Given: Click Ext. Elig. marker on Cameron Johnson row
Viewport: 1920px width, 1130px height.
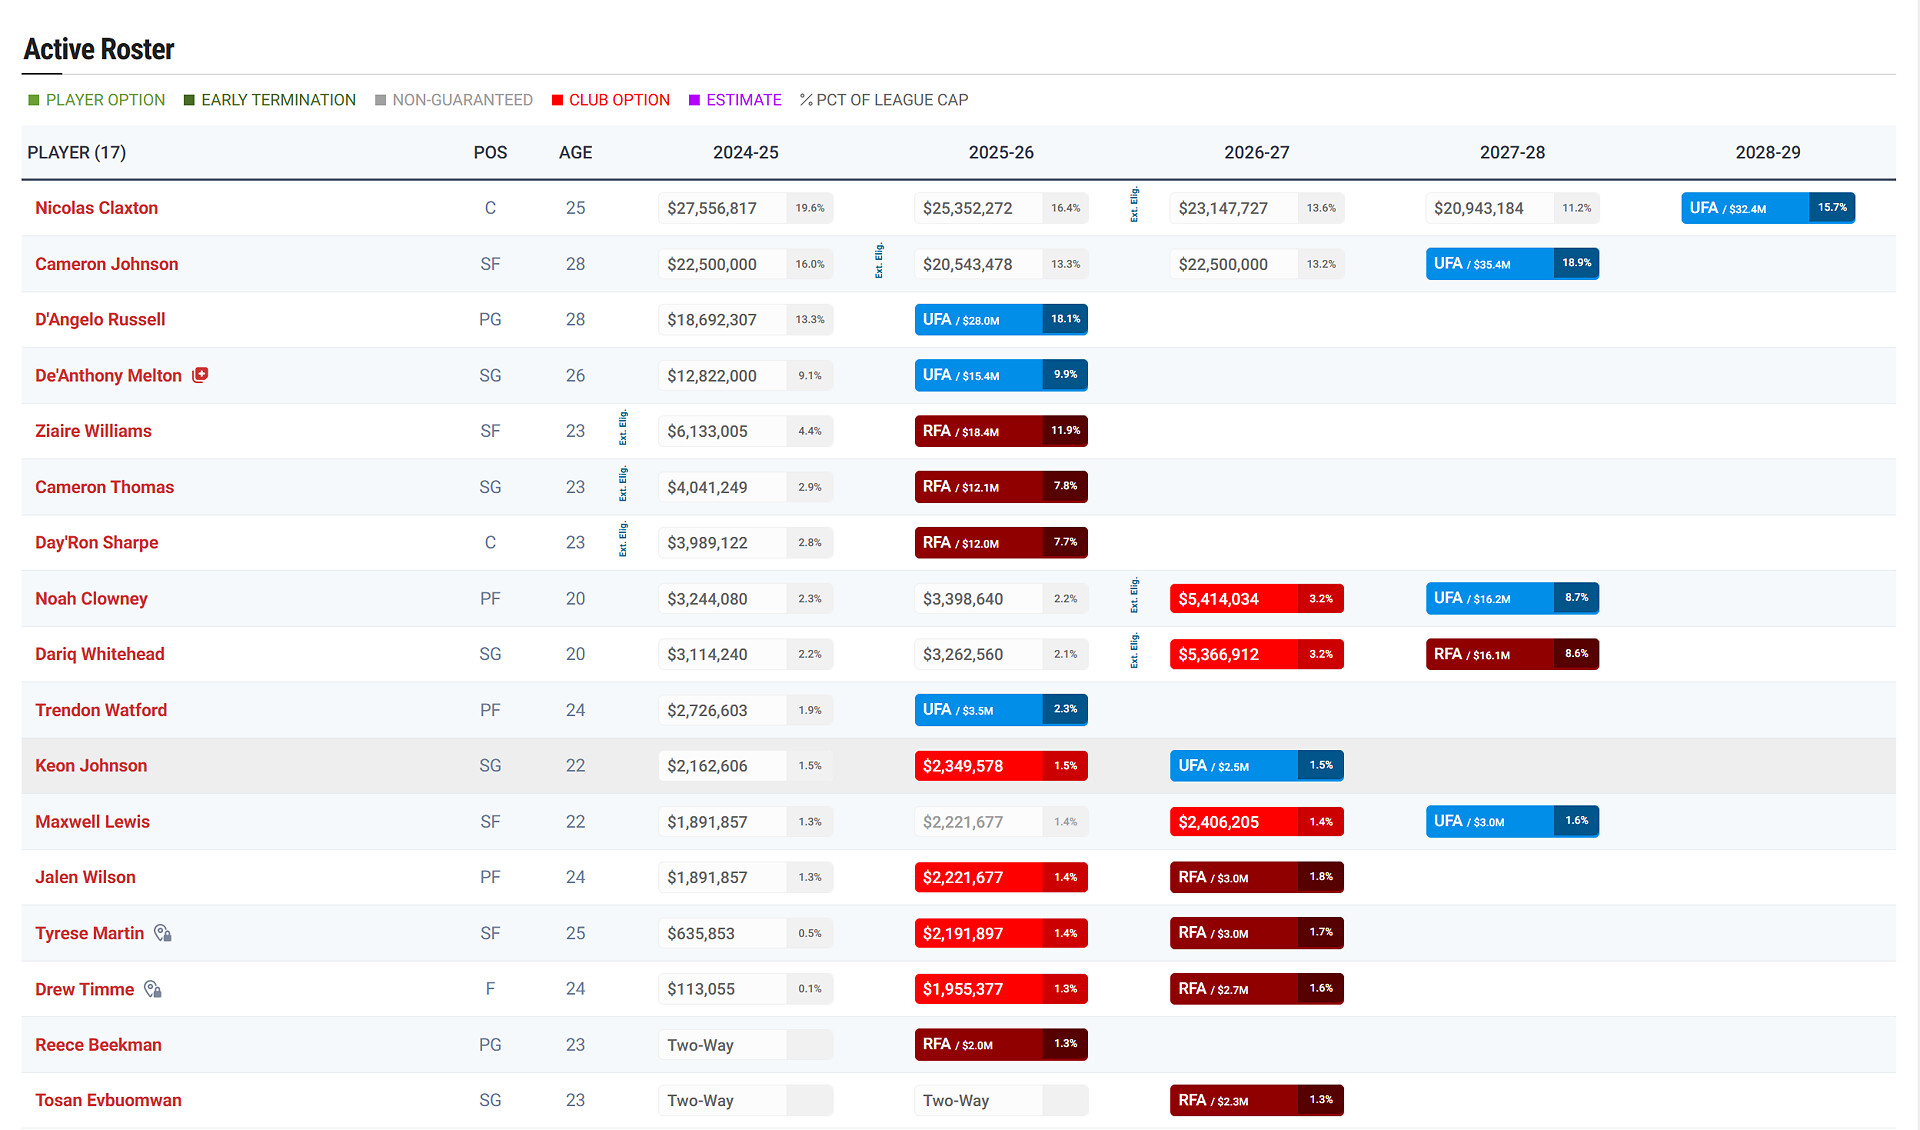Looking at the screenshot, I should (879, 261).
